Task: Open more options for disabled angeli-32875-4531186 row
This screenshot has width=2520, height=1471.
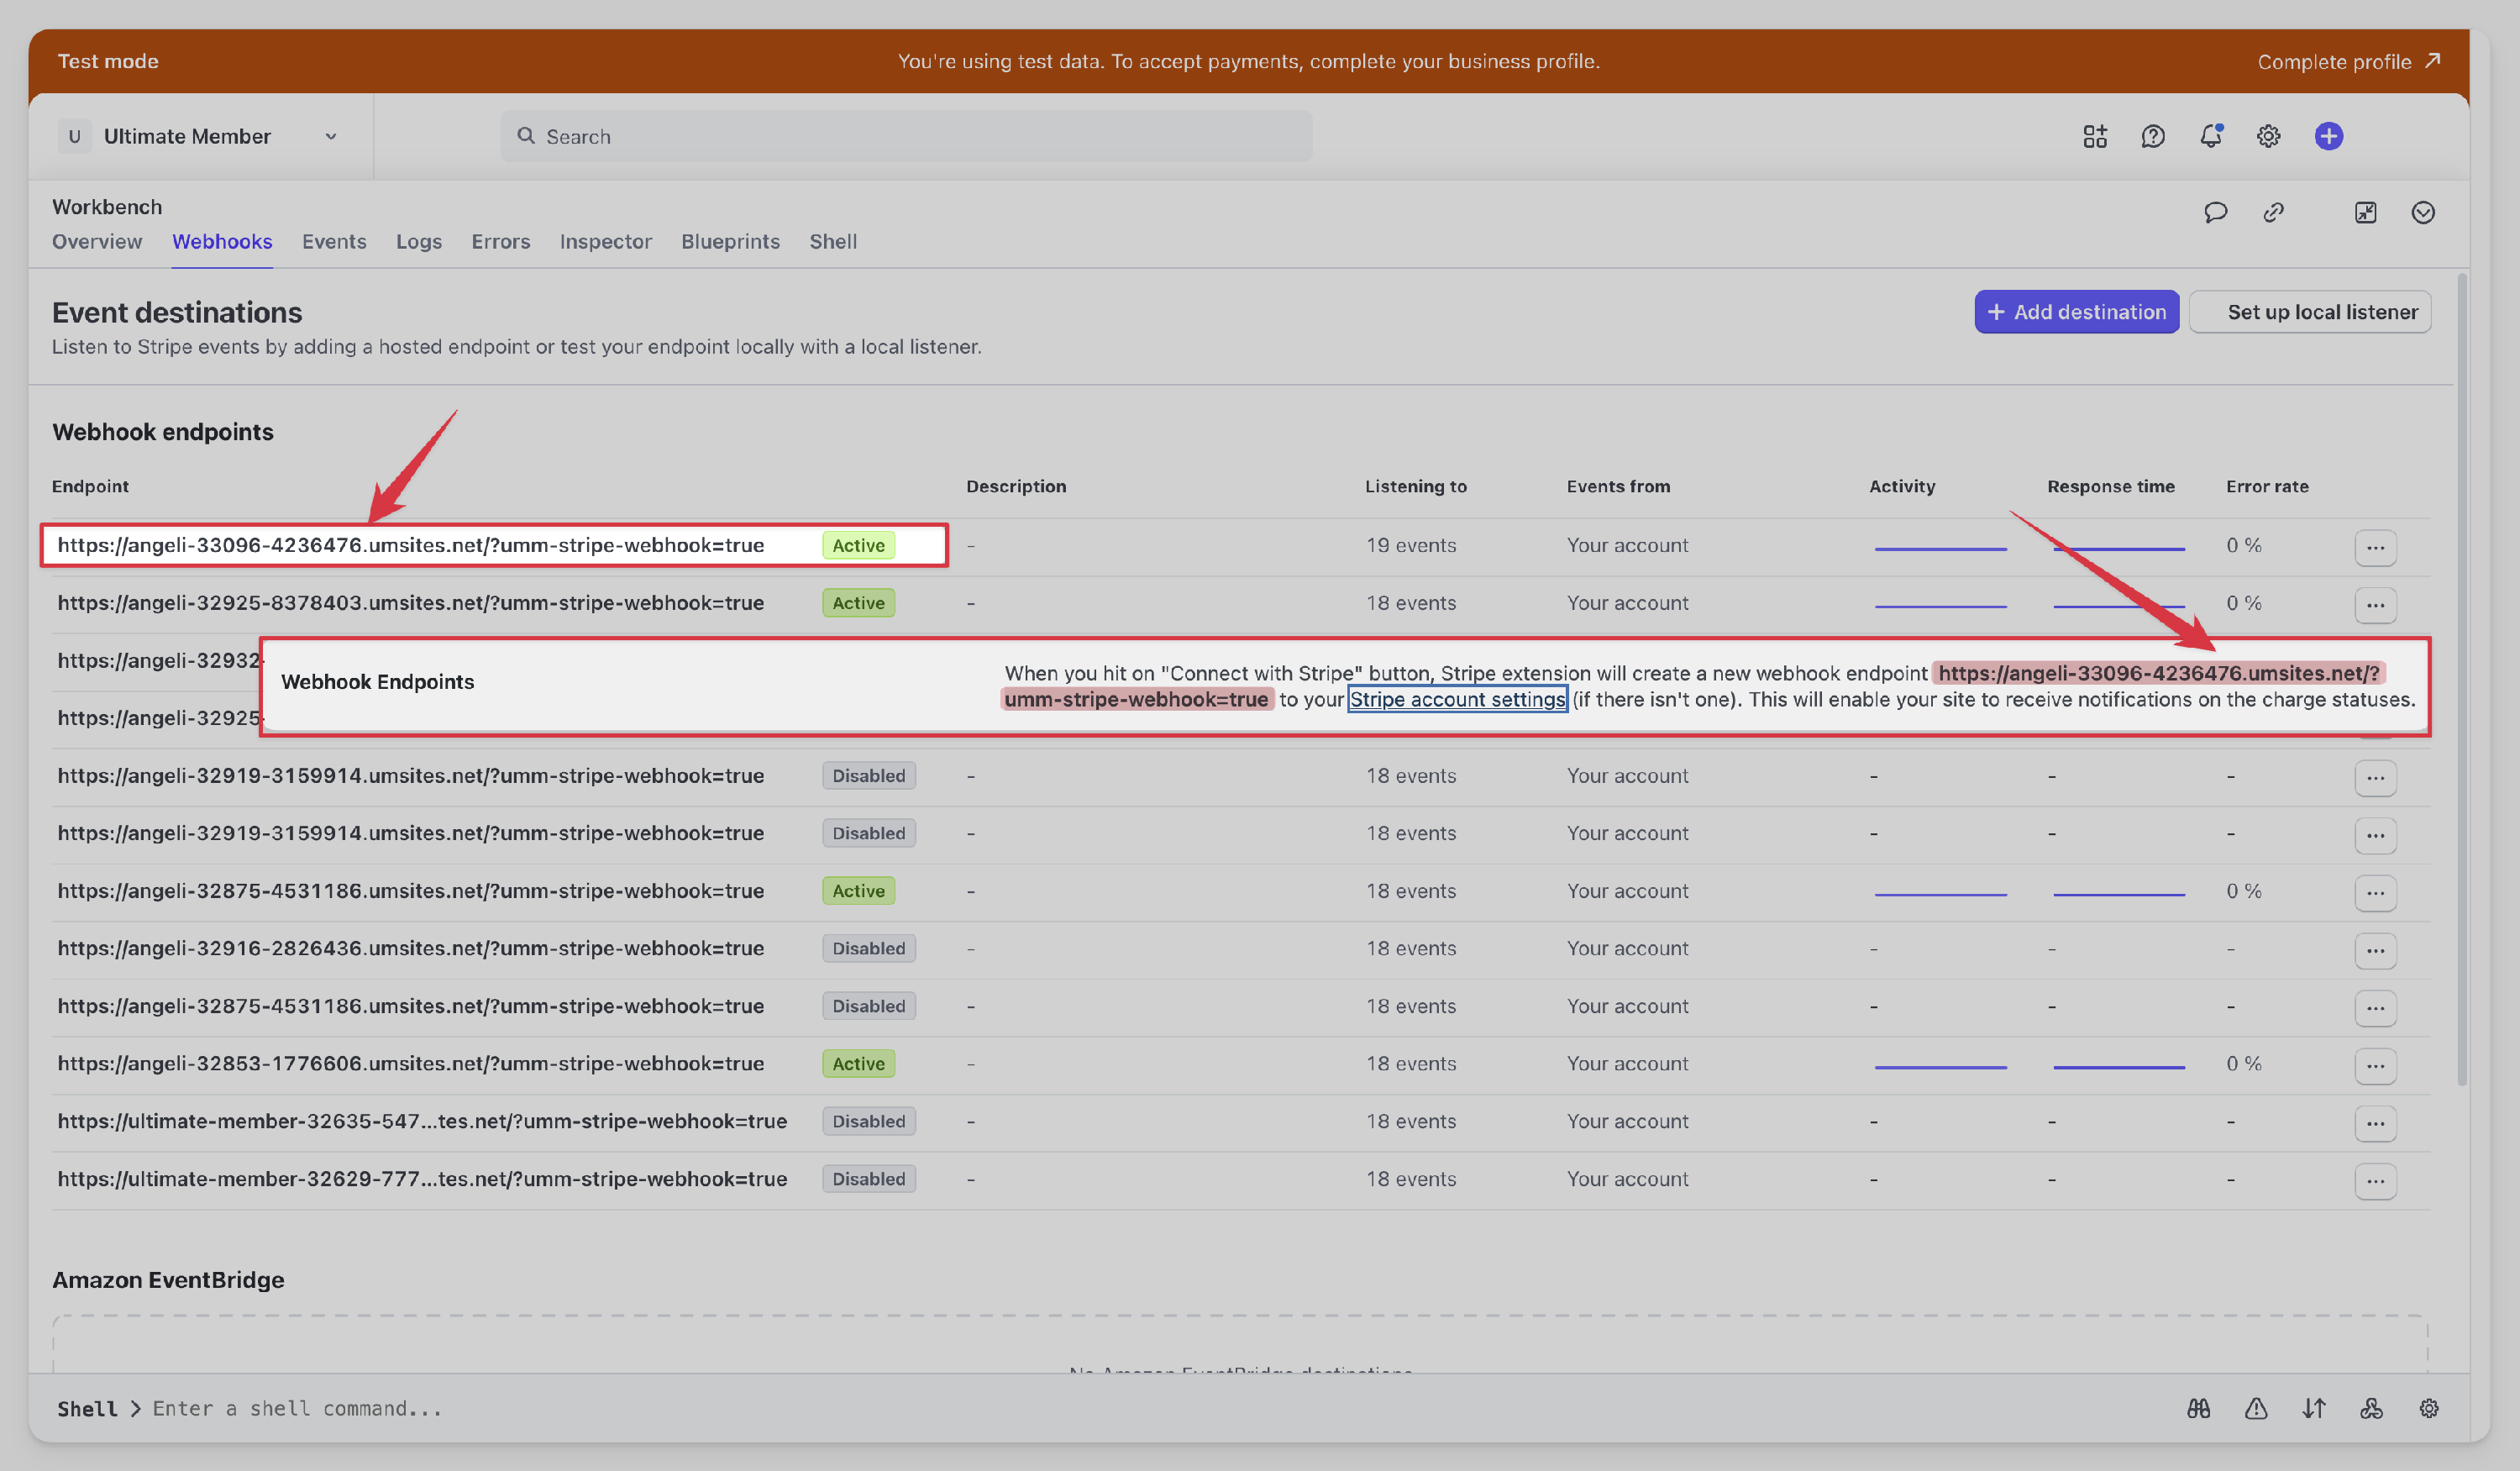Action: point(2376,1008)
